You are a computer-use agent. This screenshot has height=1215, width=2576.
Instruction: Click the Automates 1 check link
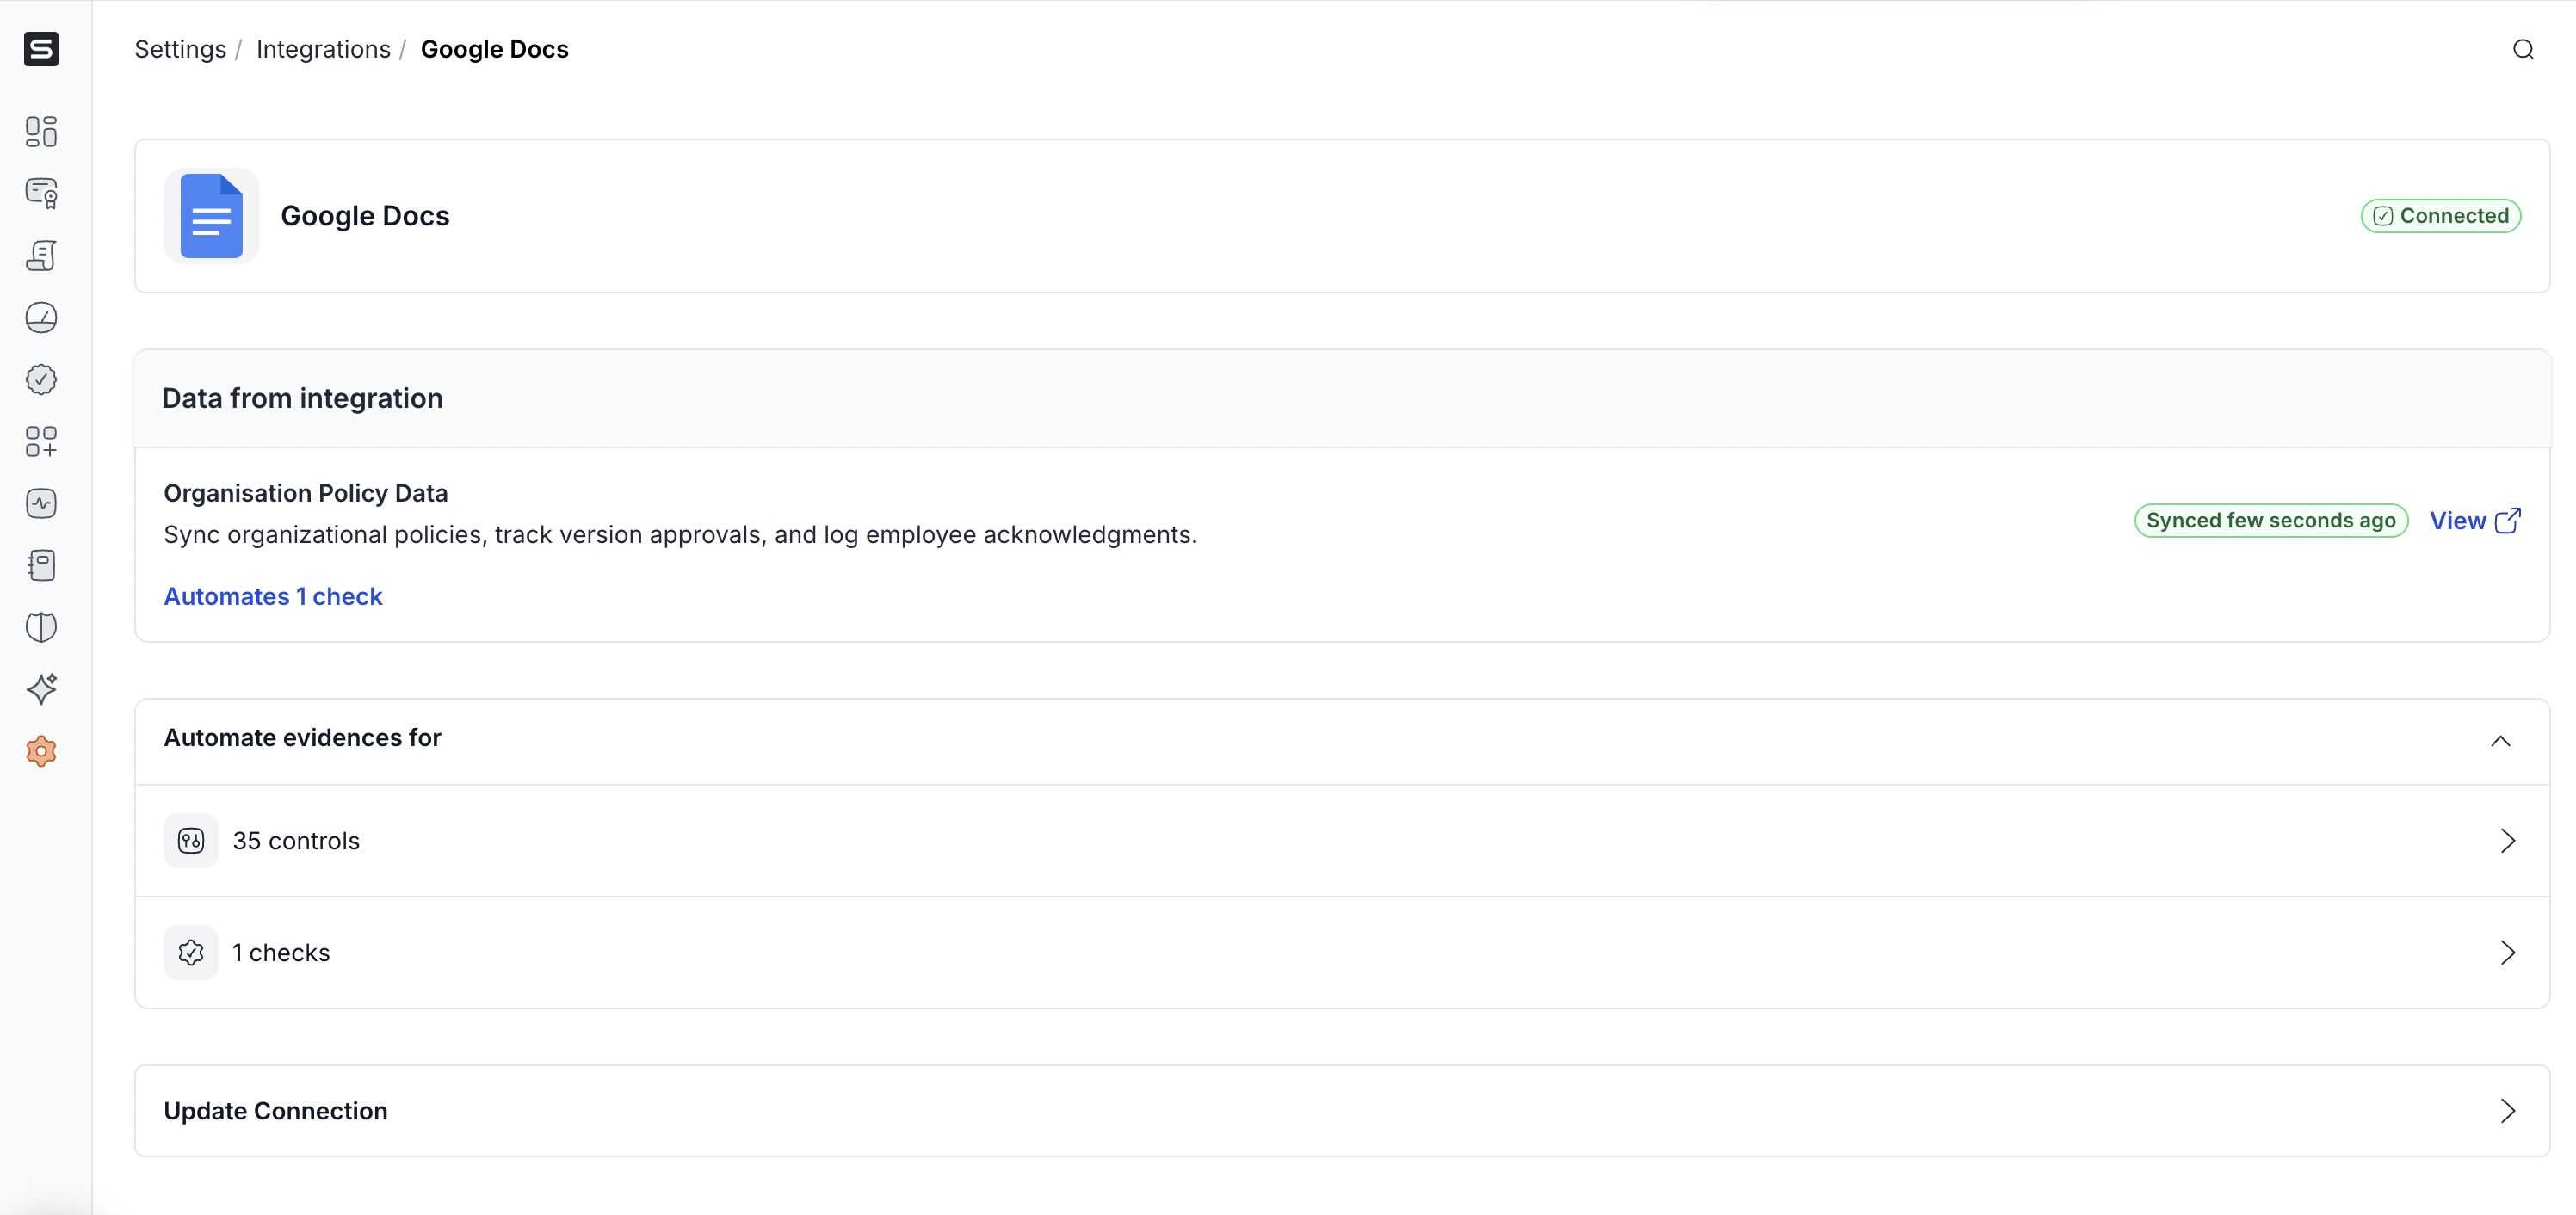[x=273, y=597]
